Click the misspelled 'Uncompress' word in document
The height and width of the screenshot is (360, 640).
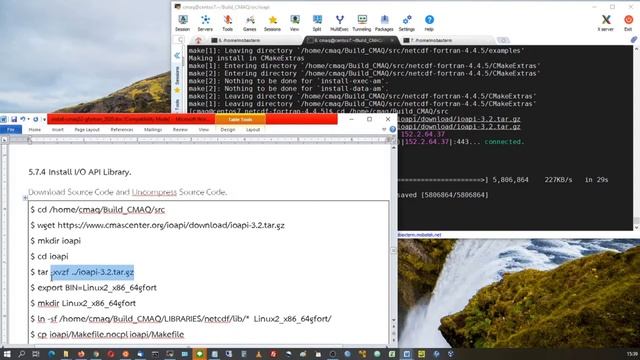coord(154,192)
